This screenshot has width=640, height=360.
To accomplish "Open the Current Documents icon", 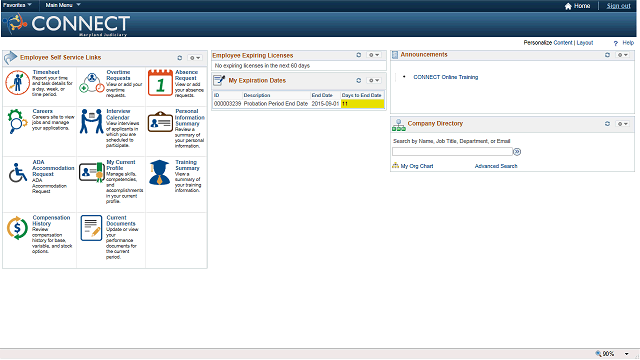I will pyautogui.click(x=91, y=228).
